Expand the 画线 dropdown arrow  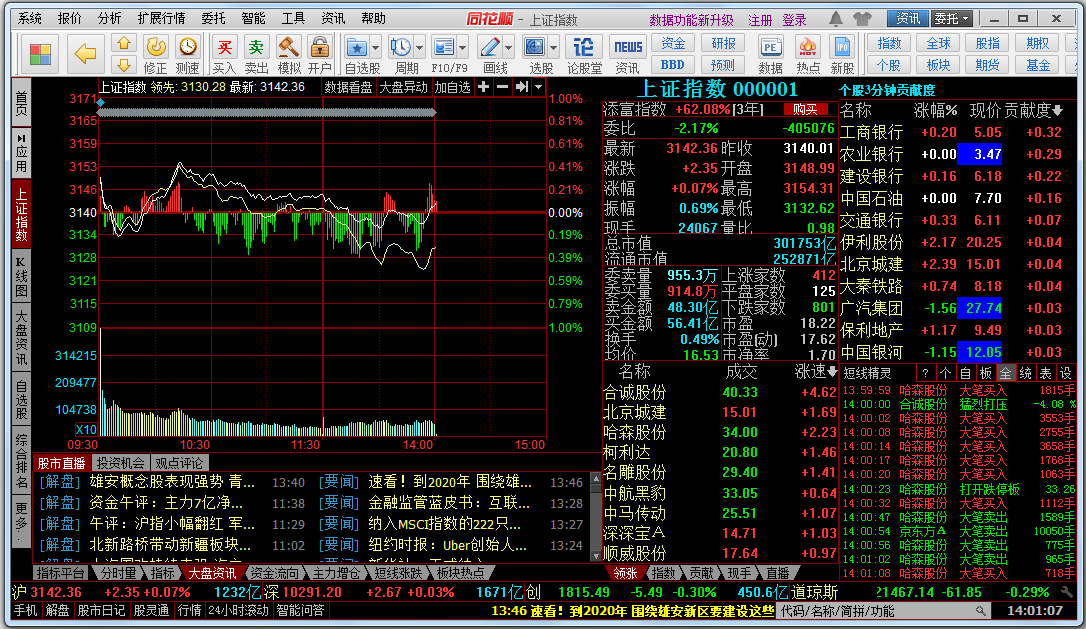coord(508,48)
